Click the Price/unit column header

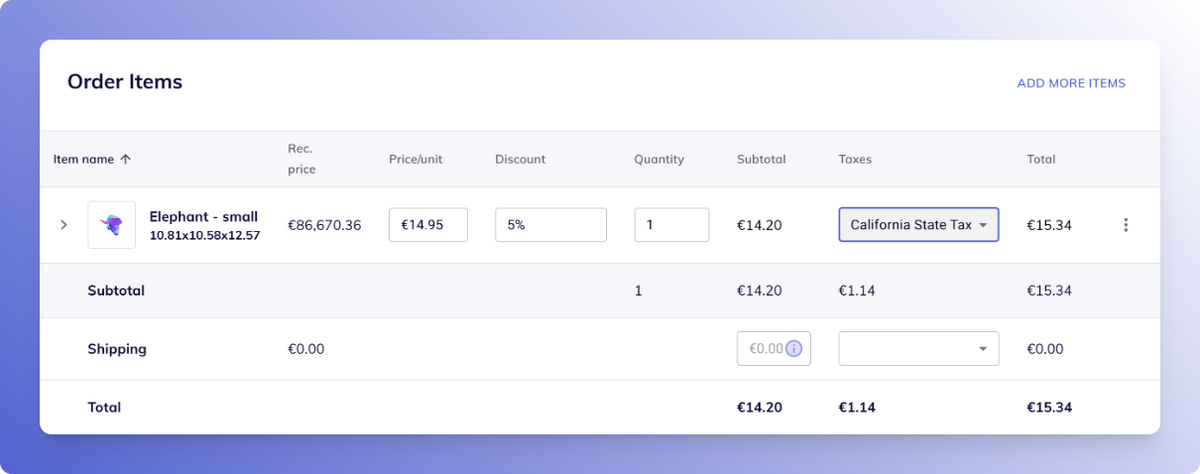[415, 159]
